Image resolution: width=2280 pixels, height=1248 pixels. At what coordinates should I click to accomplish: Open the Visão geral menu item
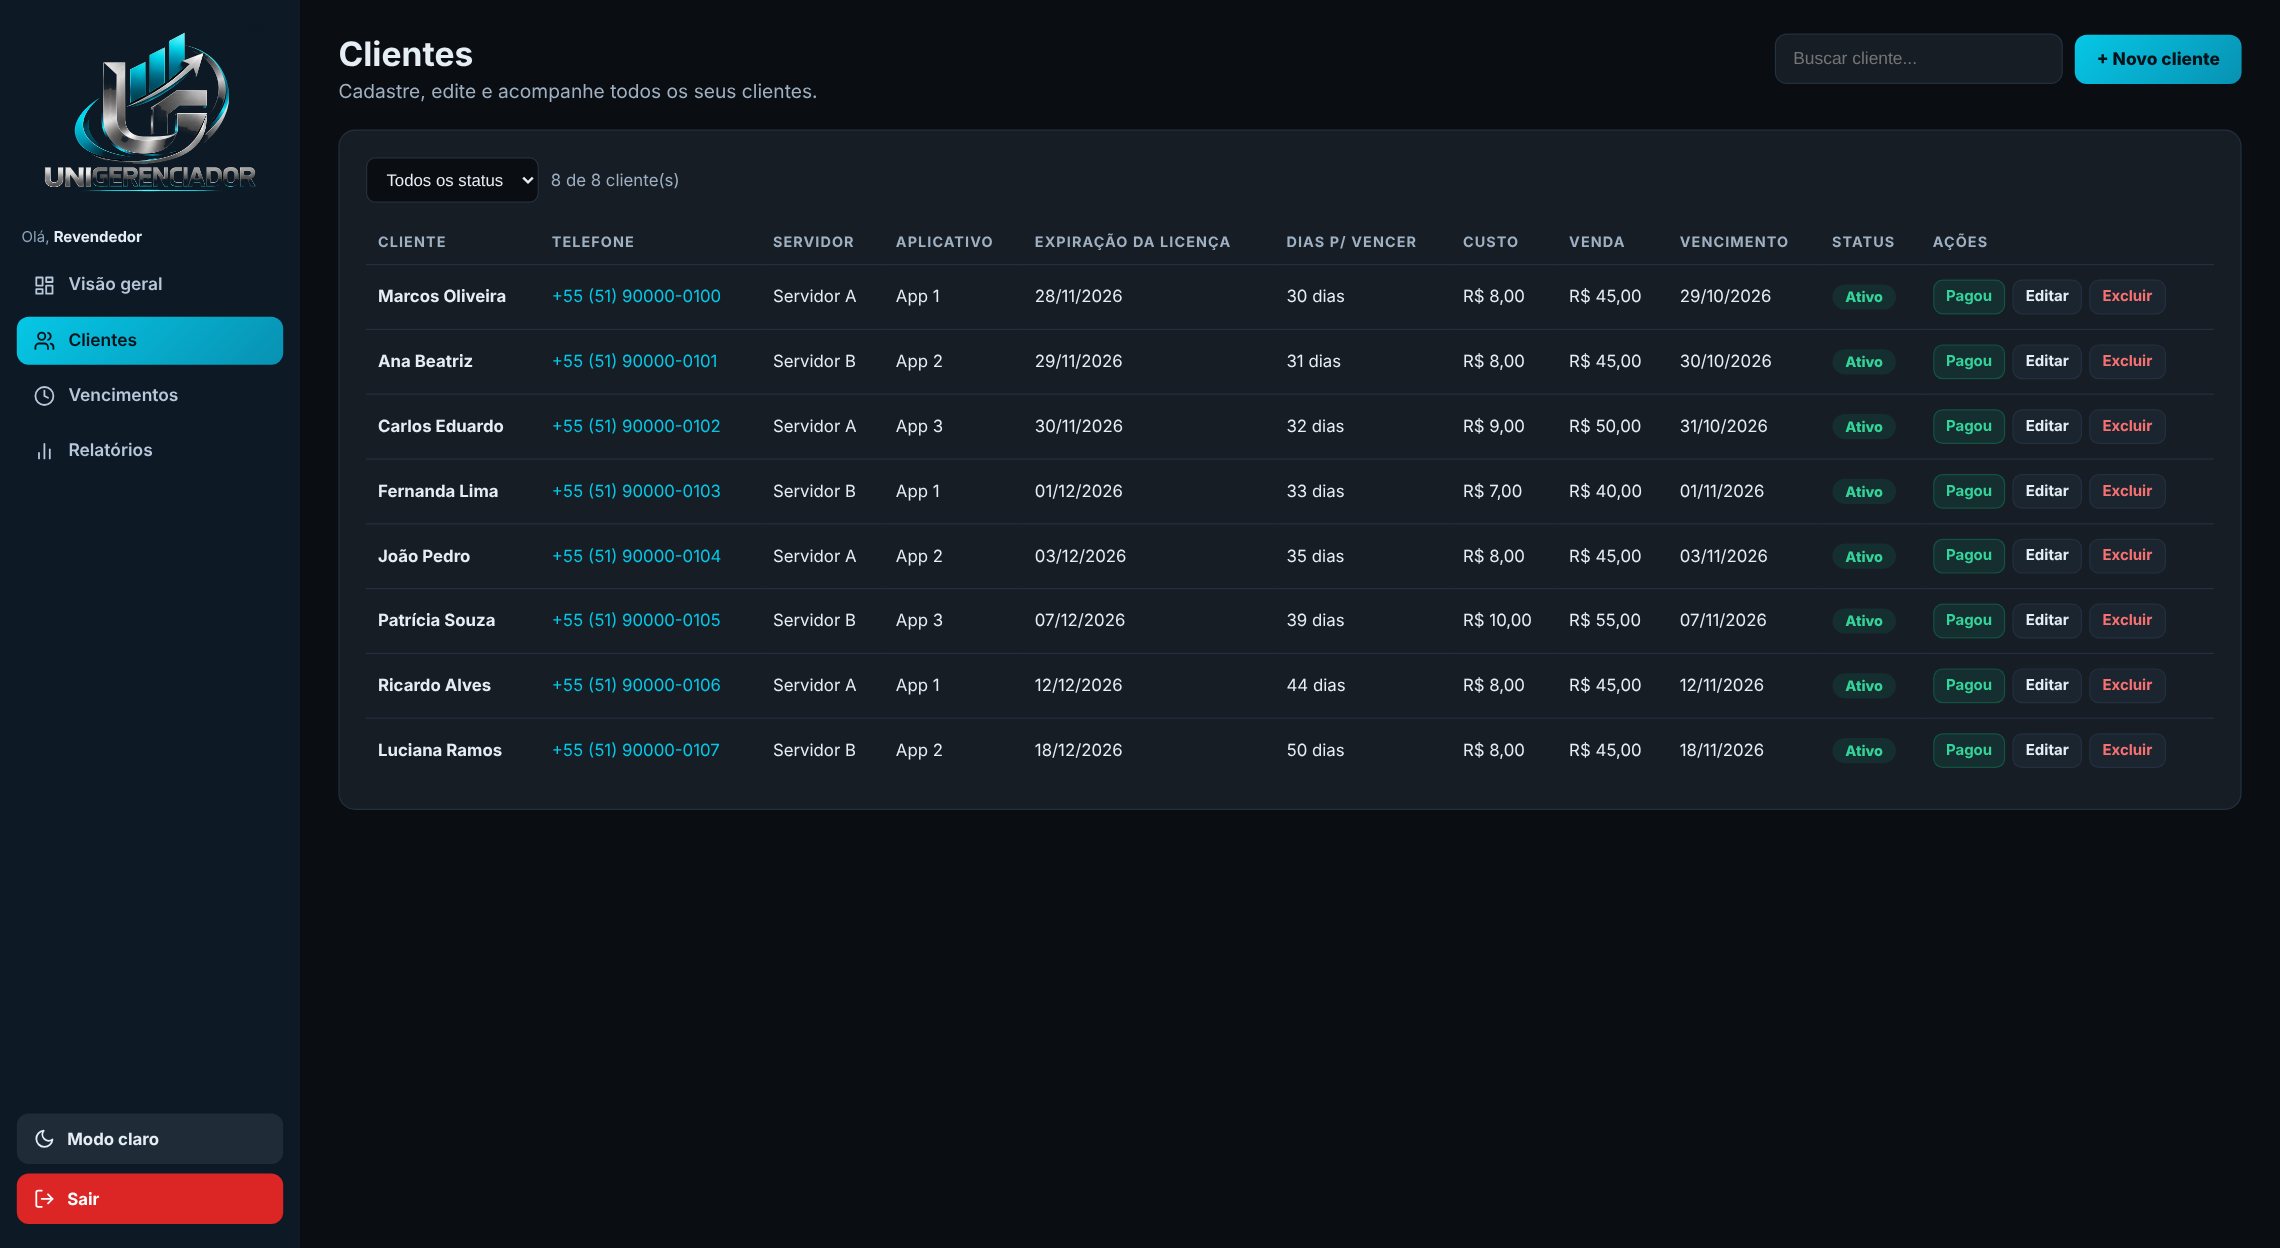tap(150, 285)
